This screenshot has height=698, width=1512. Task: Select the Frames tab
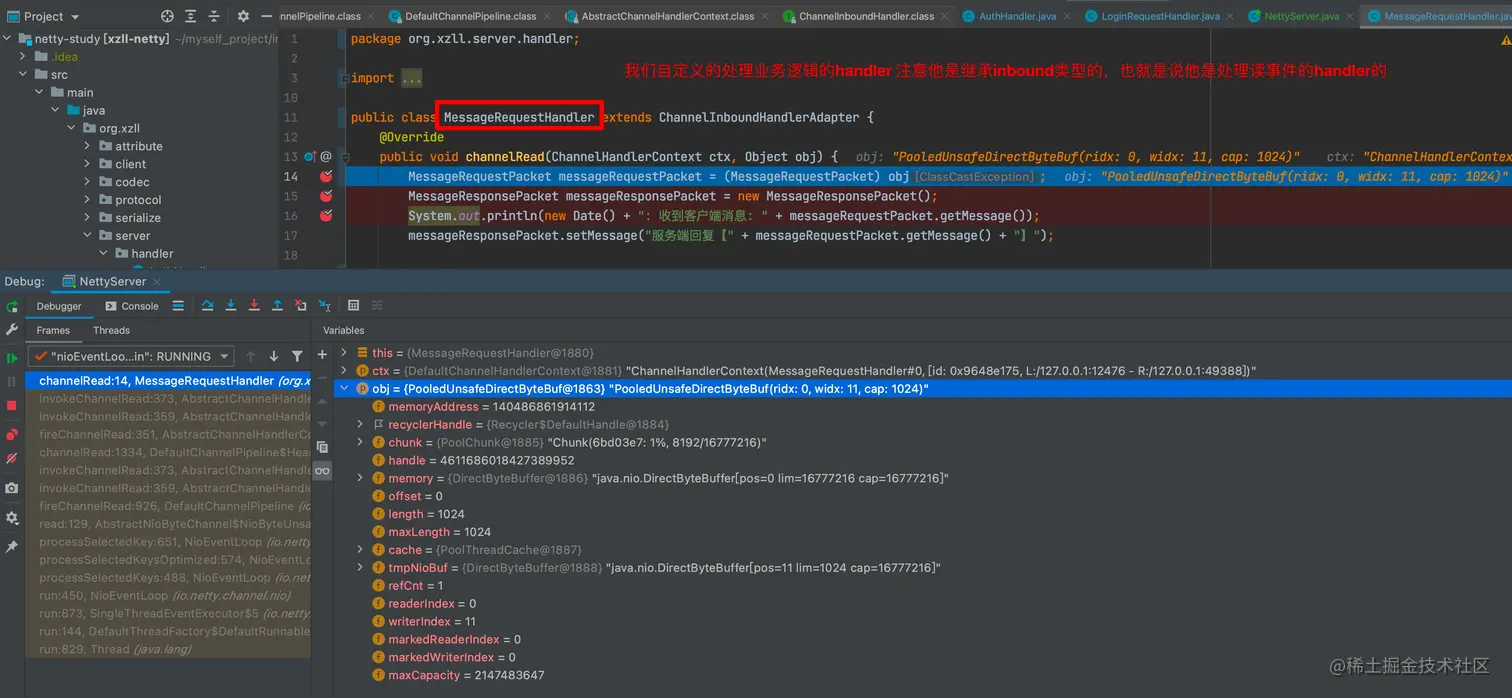point(53,330)
